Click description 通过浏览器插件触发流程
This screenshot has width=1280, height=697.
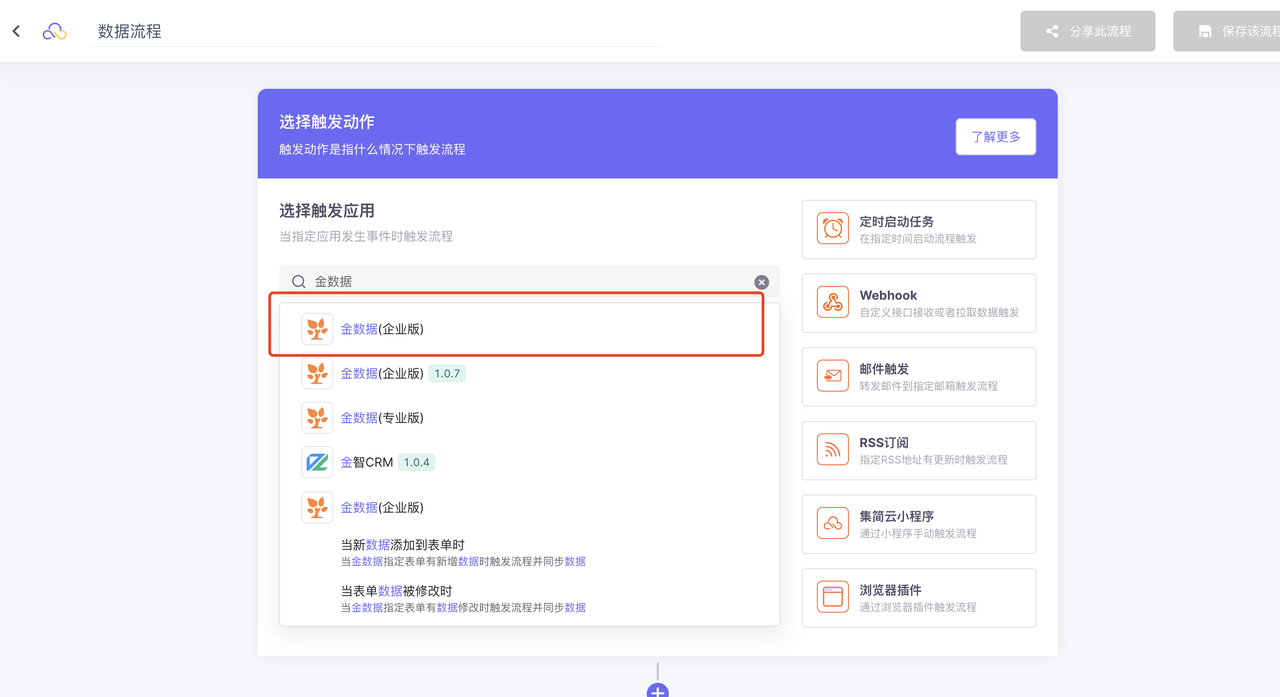point(918,607)
